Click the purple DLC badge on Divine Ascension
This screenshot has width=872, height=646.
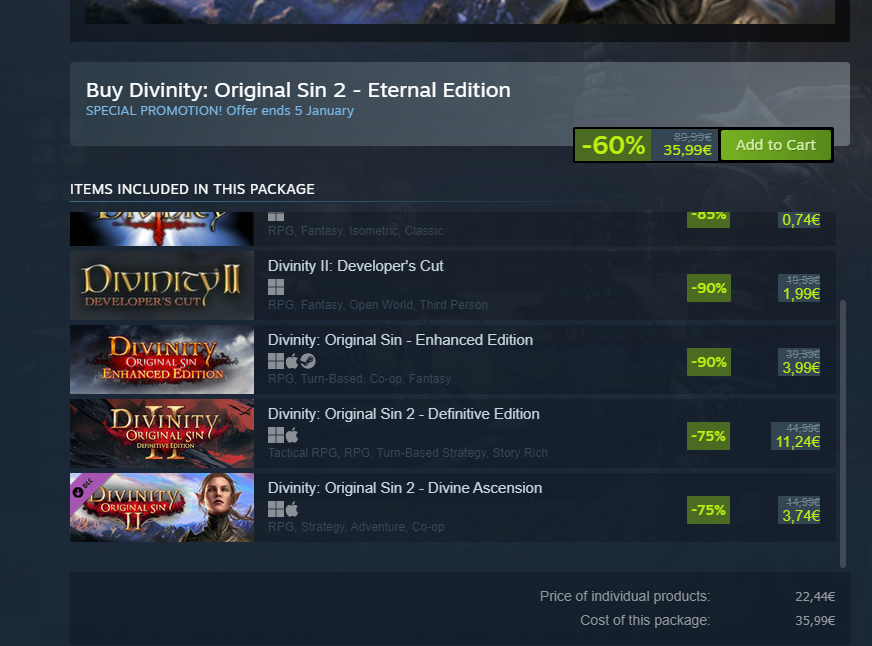[83, 487]
